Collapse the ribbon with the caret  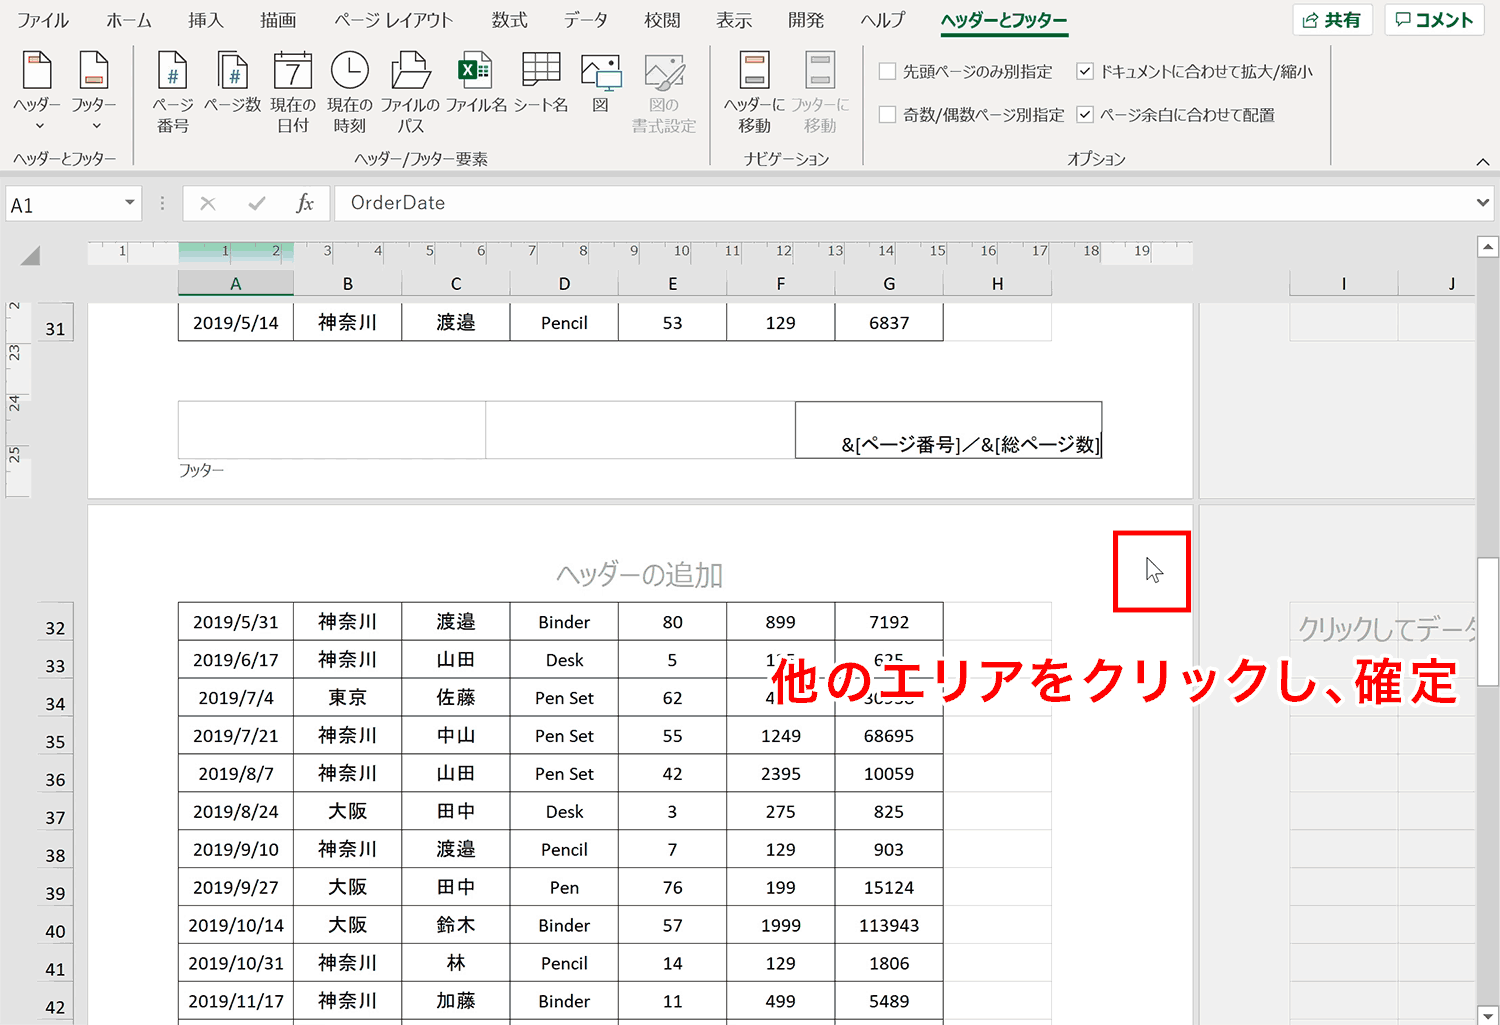(x=1482, y=162)
